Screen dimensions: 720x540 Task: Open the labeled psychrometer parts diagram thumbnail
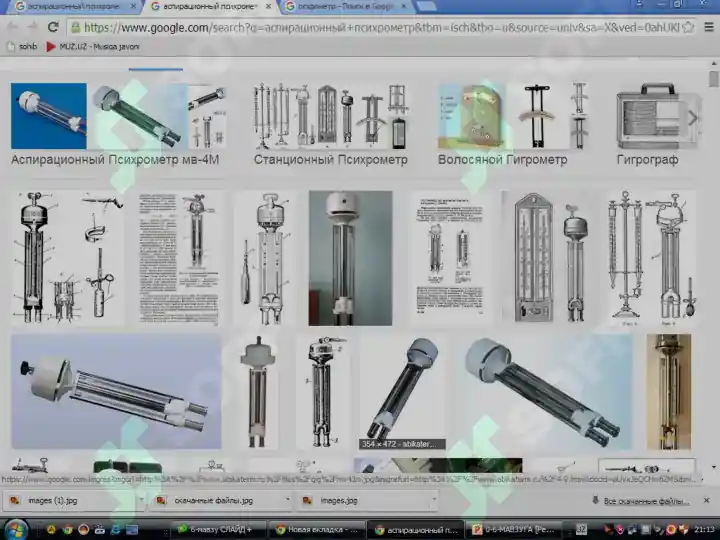coord(68,258)
